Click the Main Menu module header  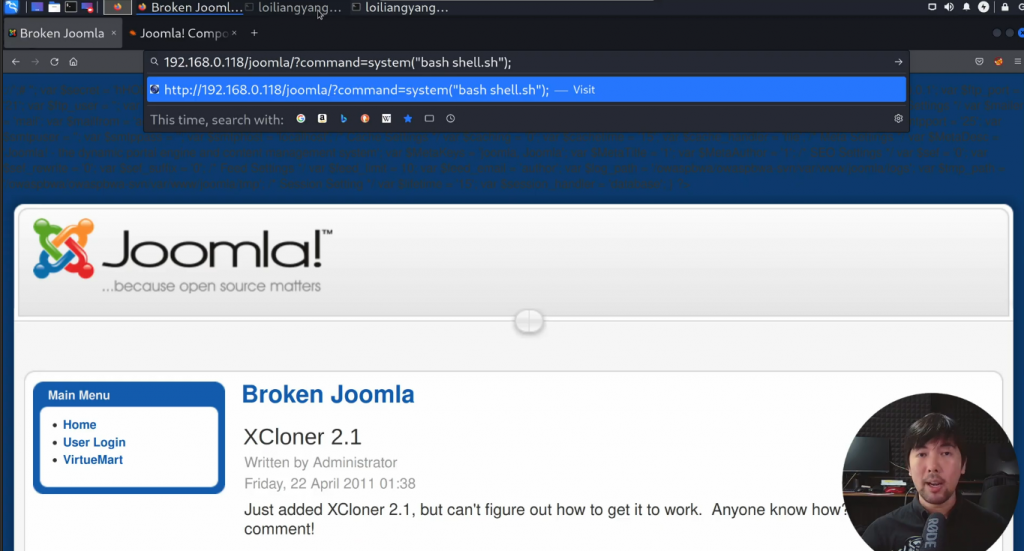(x=79, y=396)
